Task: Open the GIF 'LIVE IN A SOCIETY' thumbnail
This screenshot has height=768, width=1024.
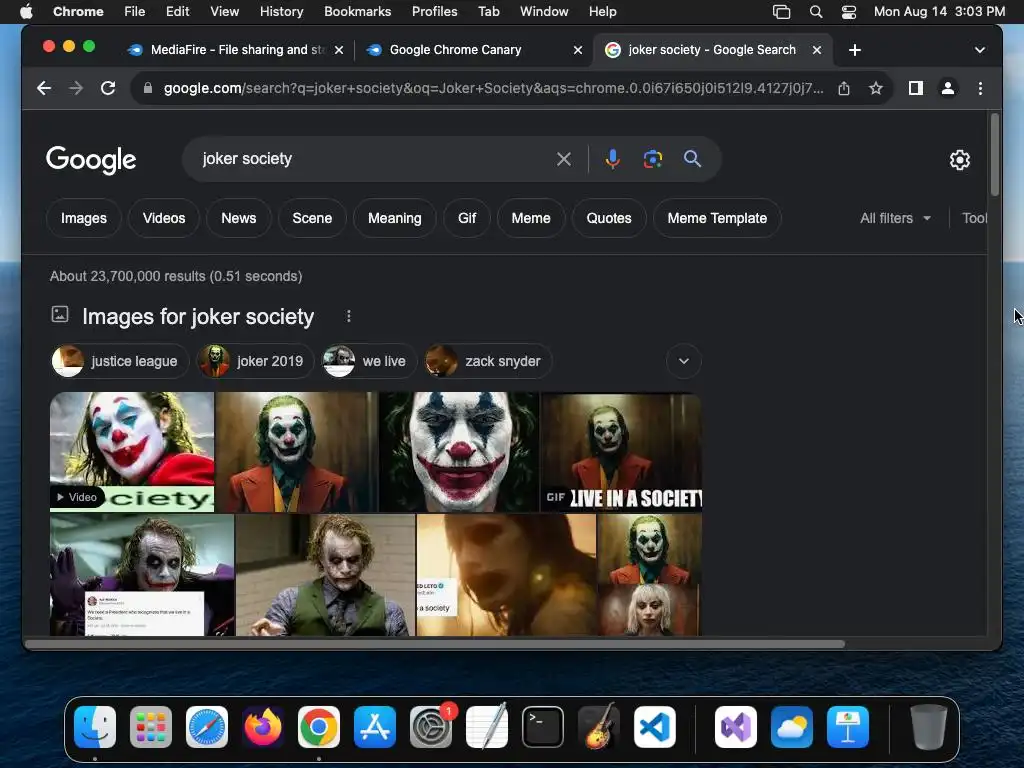Action: tap(621, 452)
